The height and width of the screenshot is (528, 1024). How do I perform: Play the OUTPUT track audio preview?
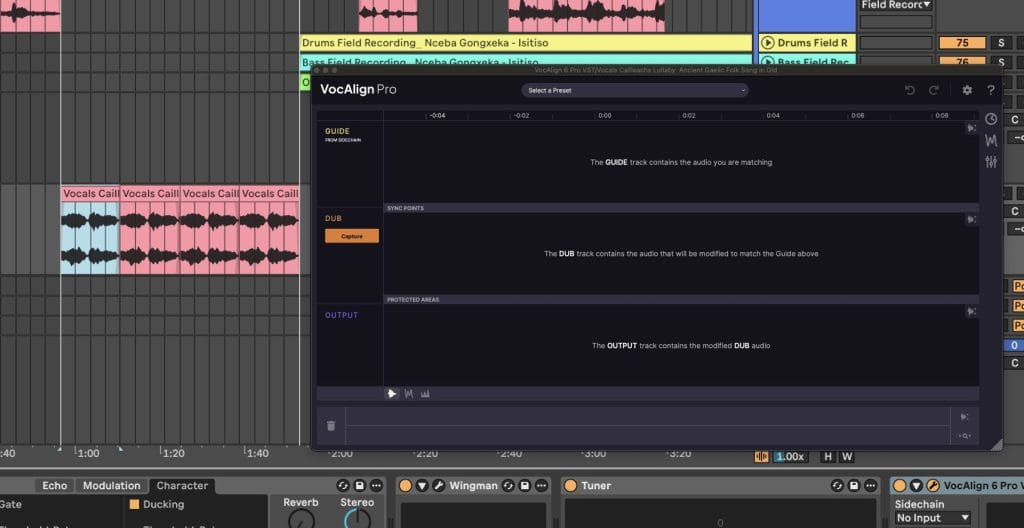970,312
